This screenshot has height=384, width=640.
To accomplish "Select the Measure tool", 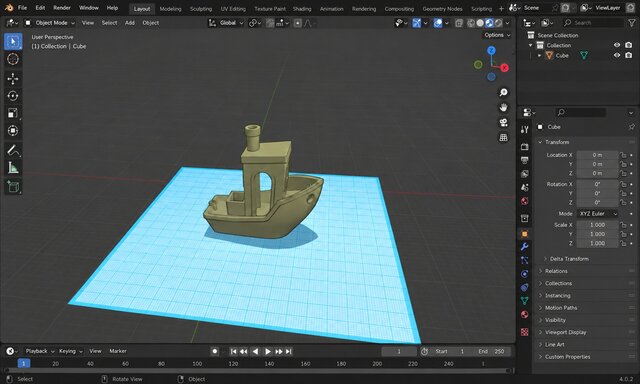I will coord(13,168).
